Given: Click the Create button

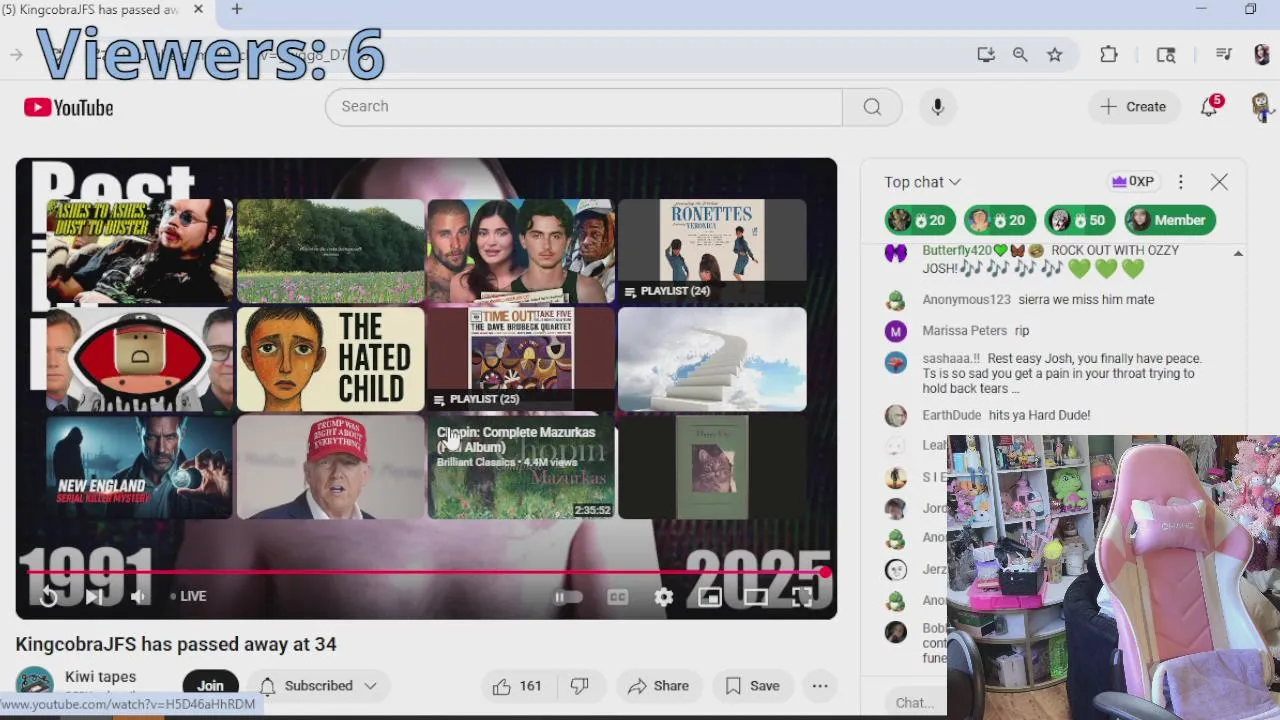Looking at the screenshot, I should 1133,107.
